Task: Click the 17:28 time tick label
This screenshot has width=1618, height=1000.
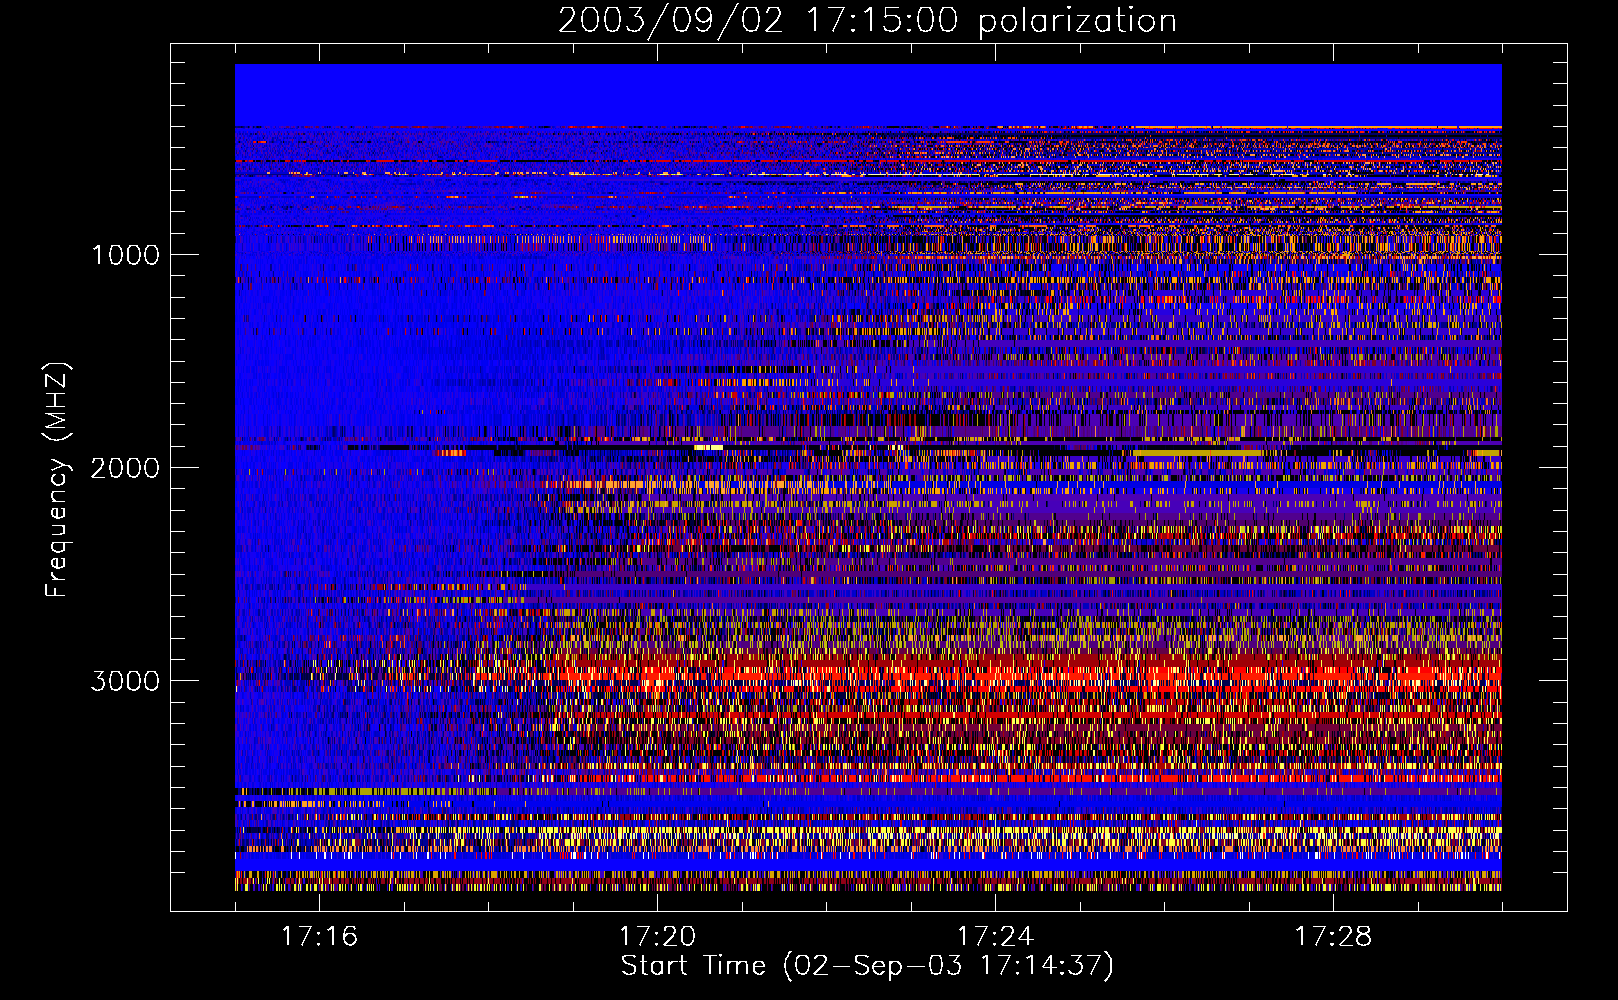Action: (1333, 936)
